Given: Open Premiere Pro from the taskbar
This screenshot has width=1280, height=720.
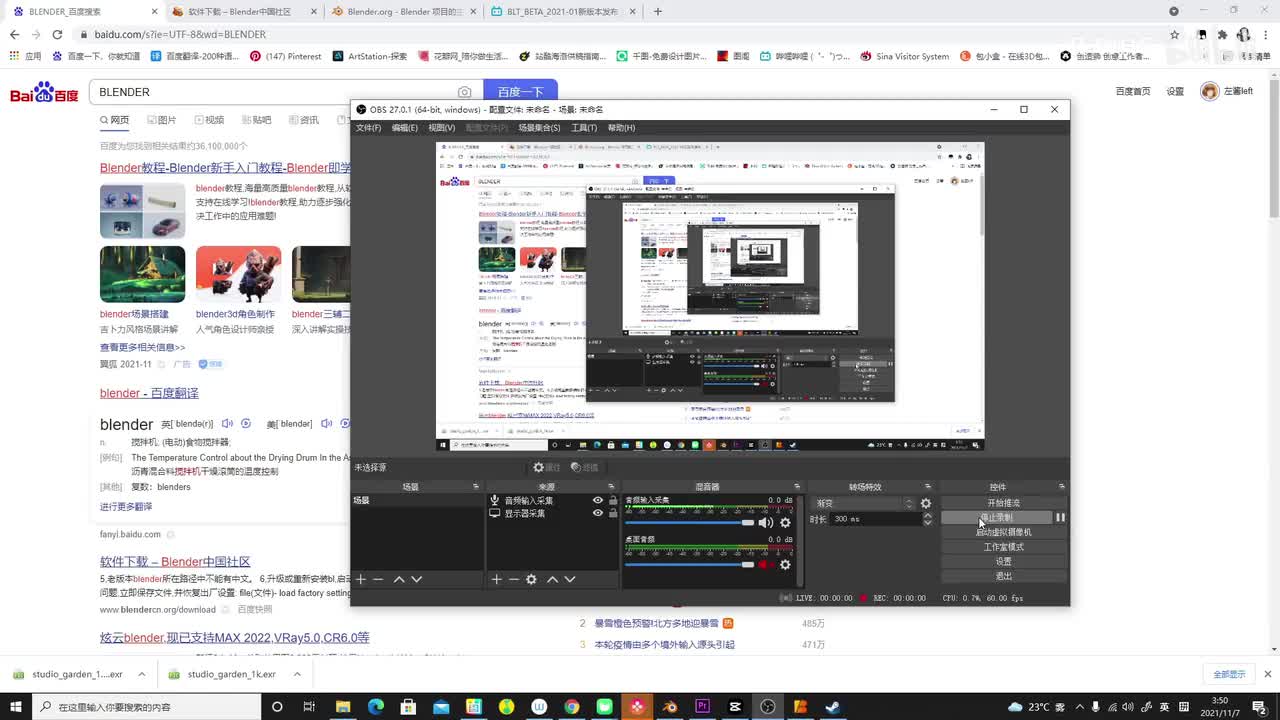Looking at the screenshot, I should (x=703, y=707).
